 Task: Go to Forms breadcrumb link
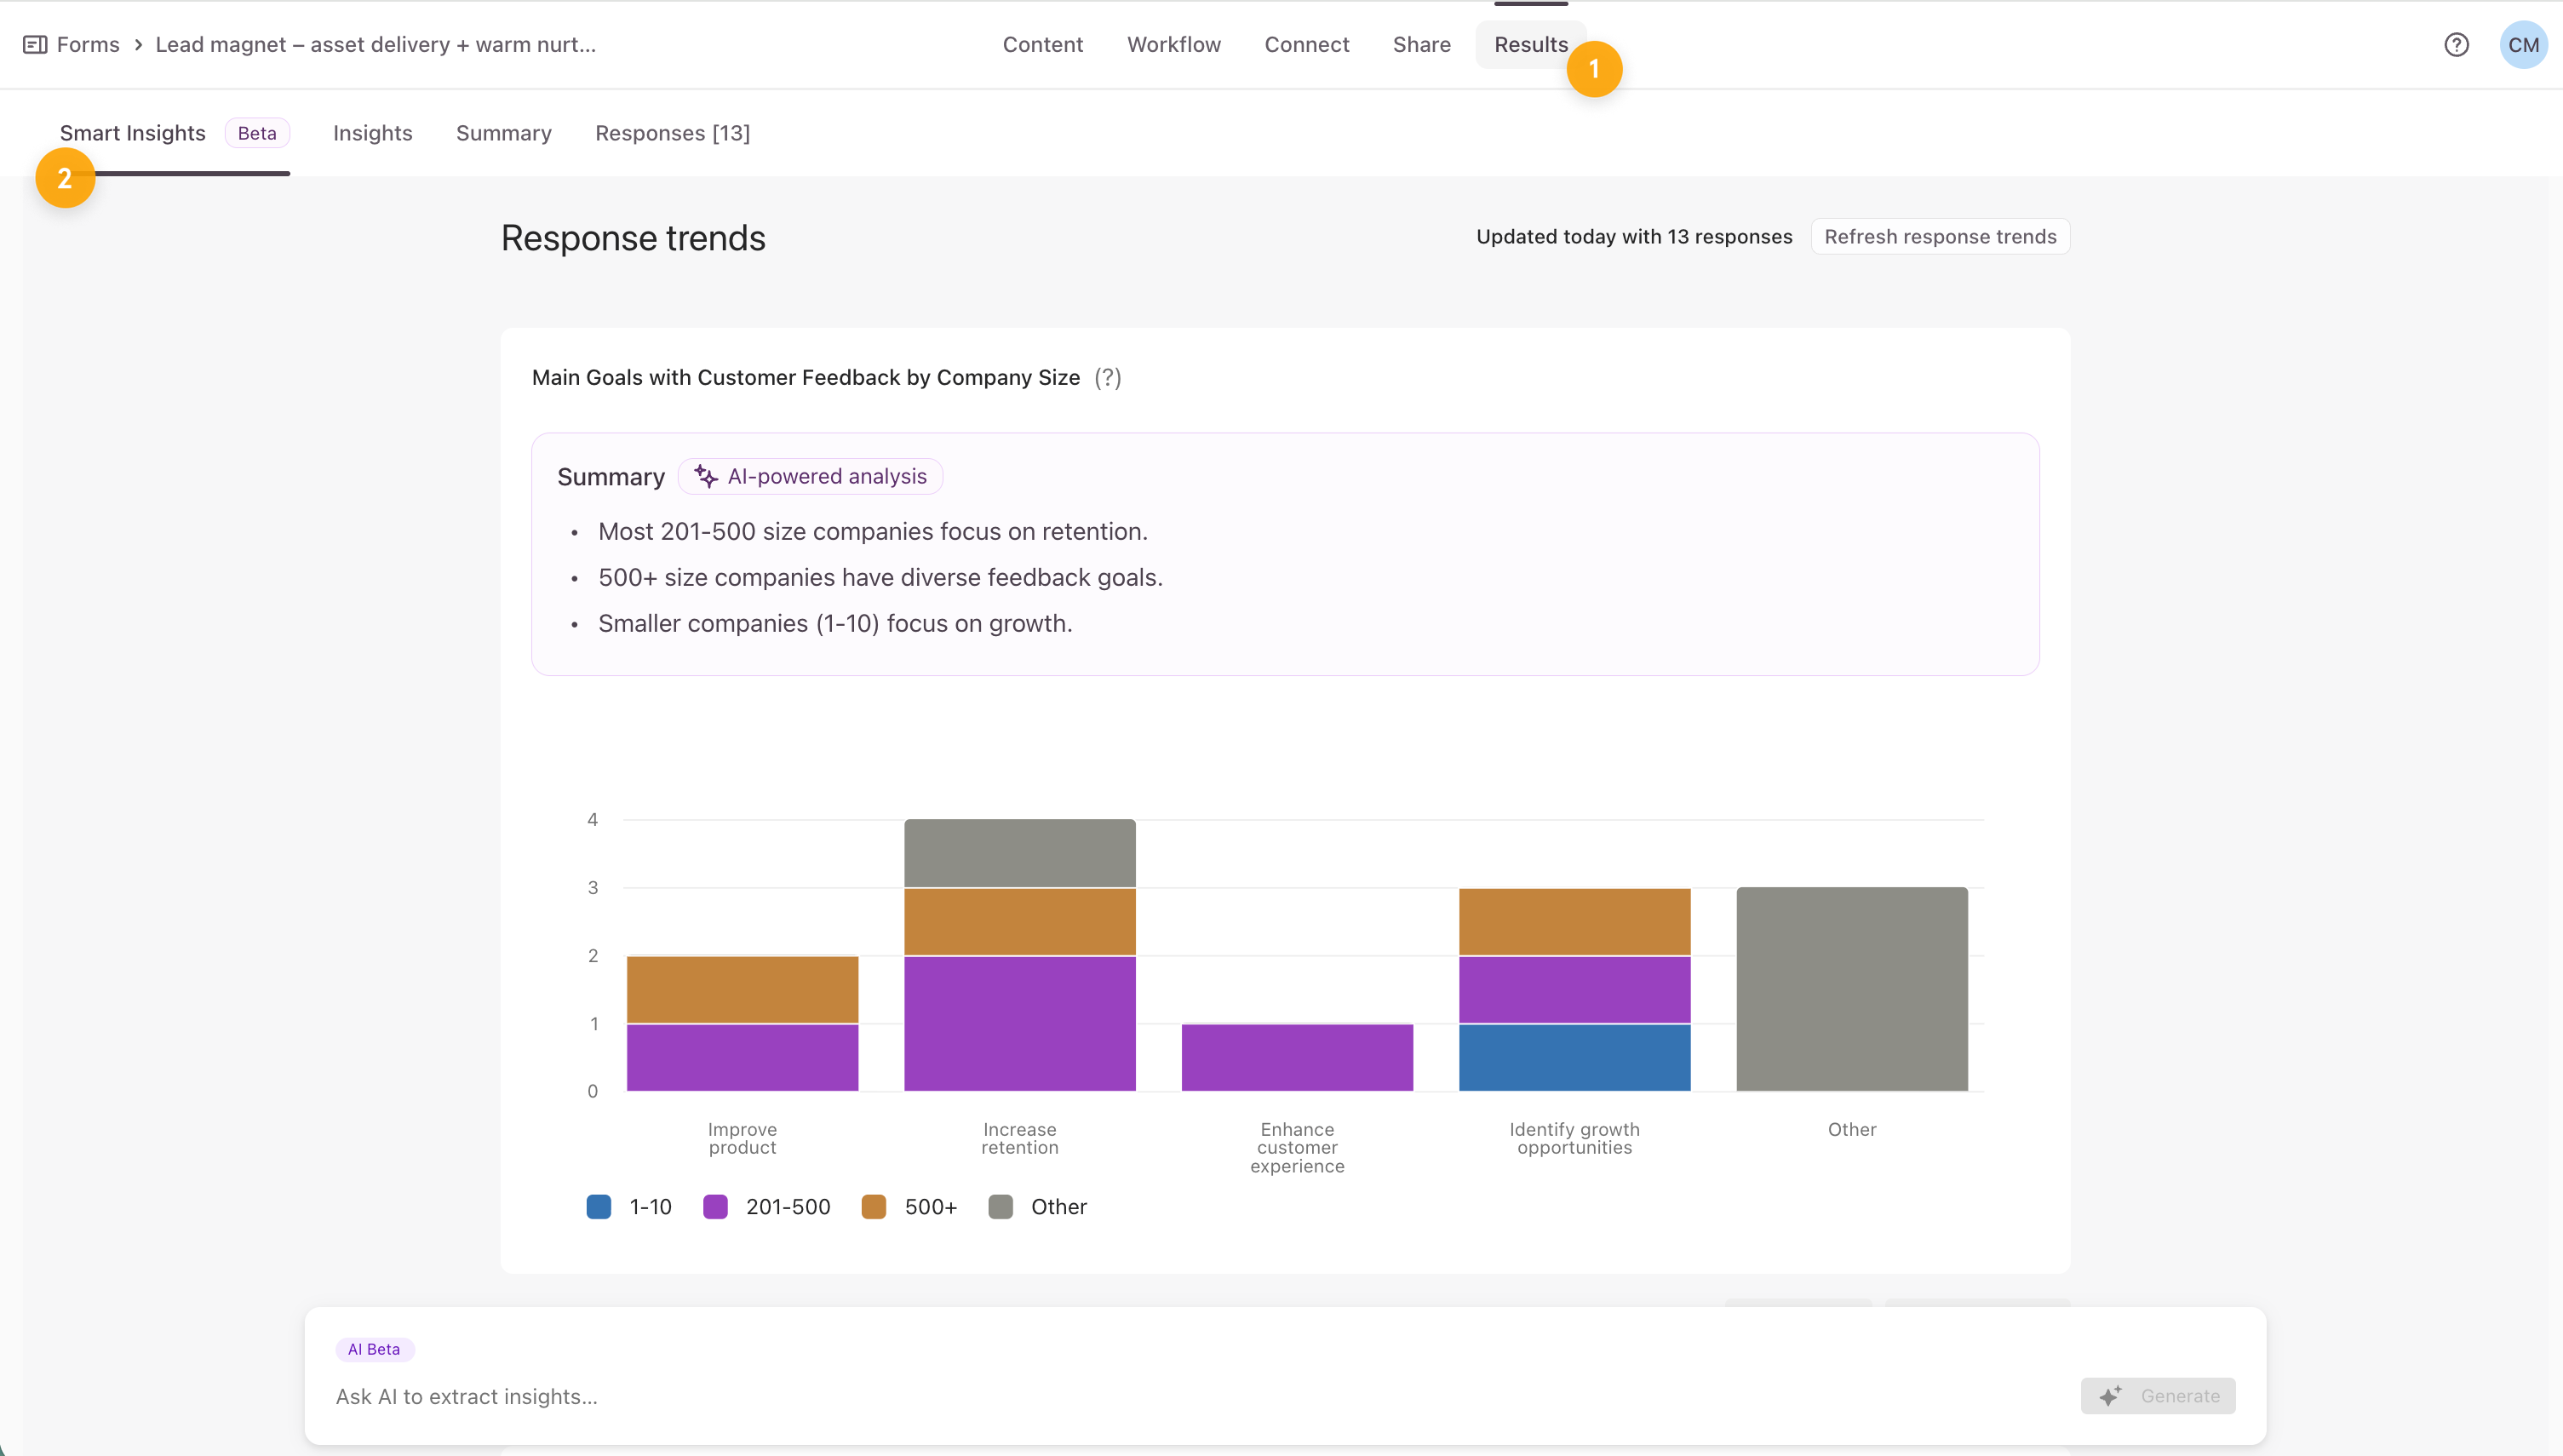tap(88, 45)
